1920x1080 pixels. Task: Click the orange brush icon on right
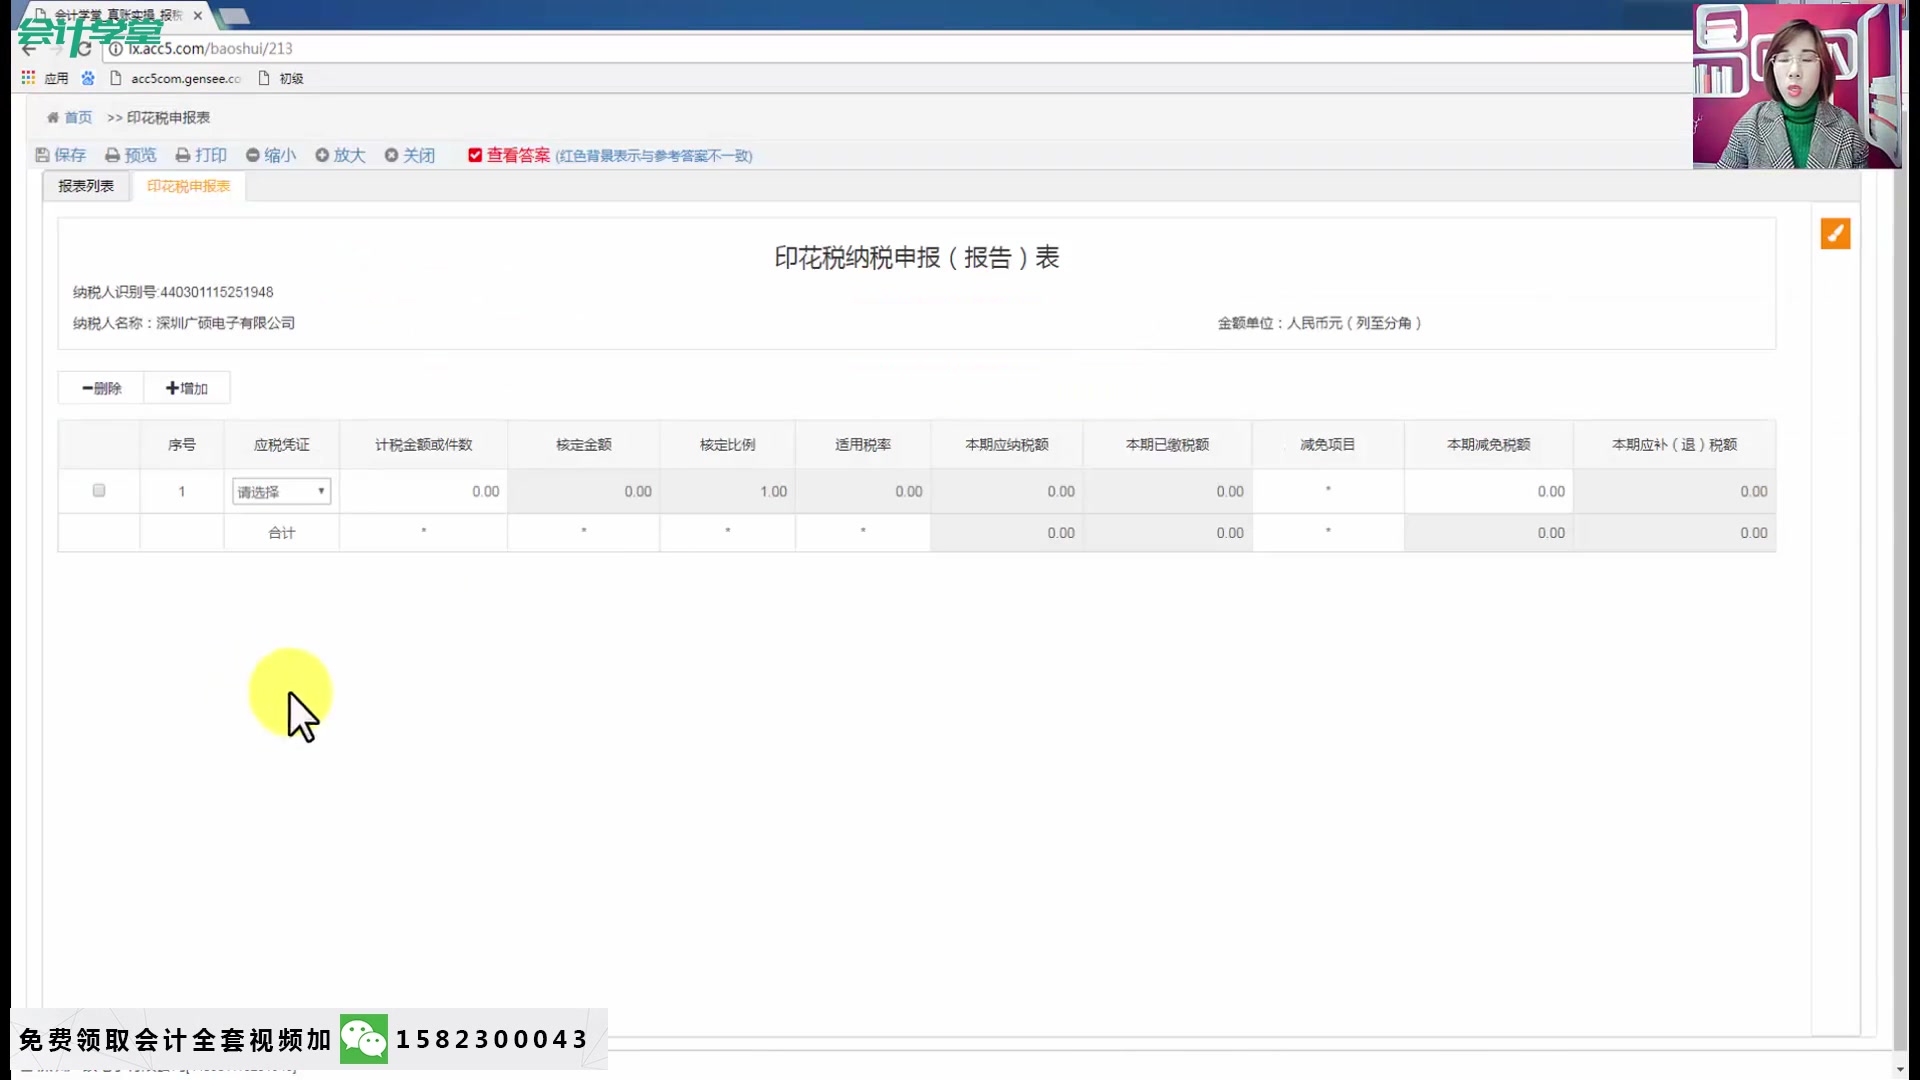[1835, 233]
